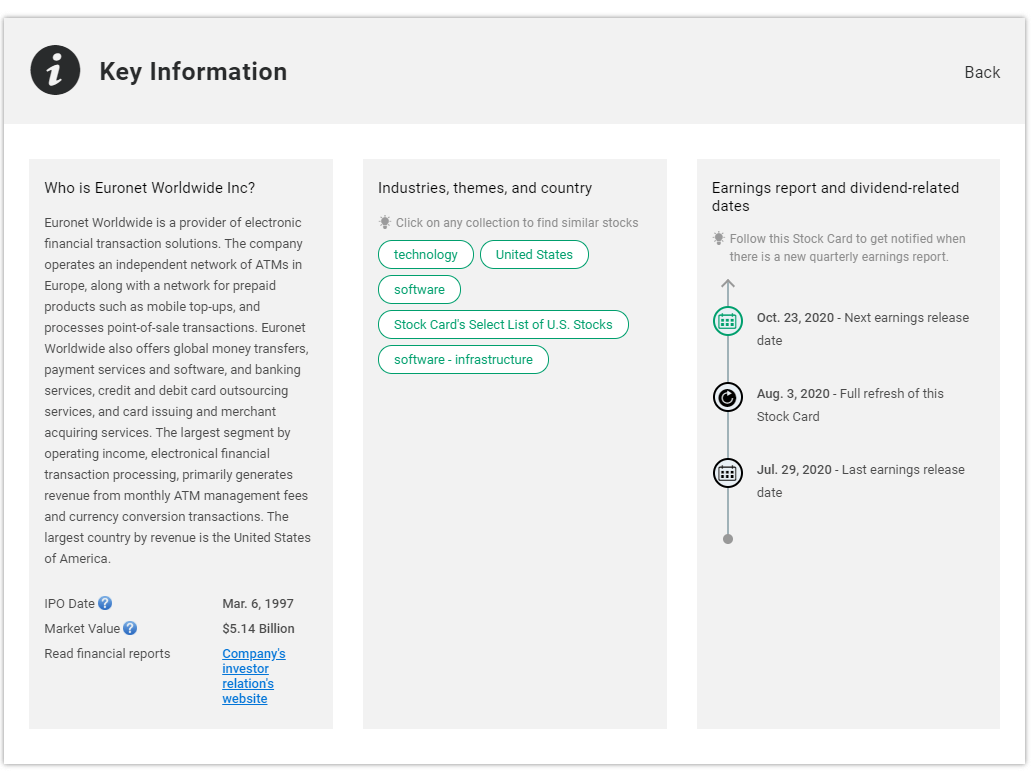Select the Aug. 3, 2020 full refresh text
1031x772 pixels.
click(850, 405)
